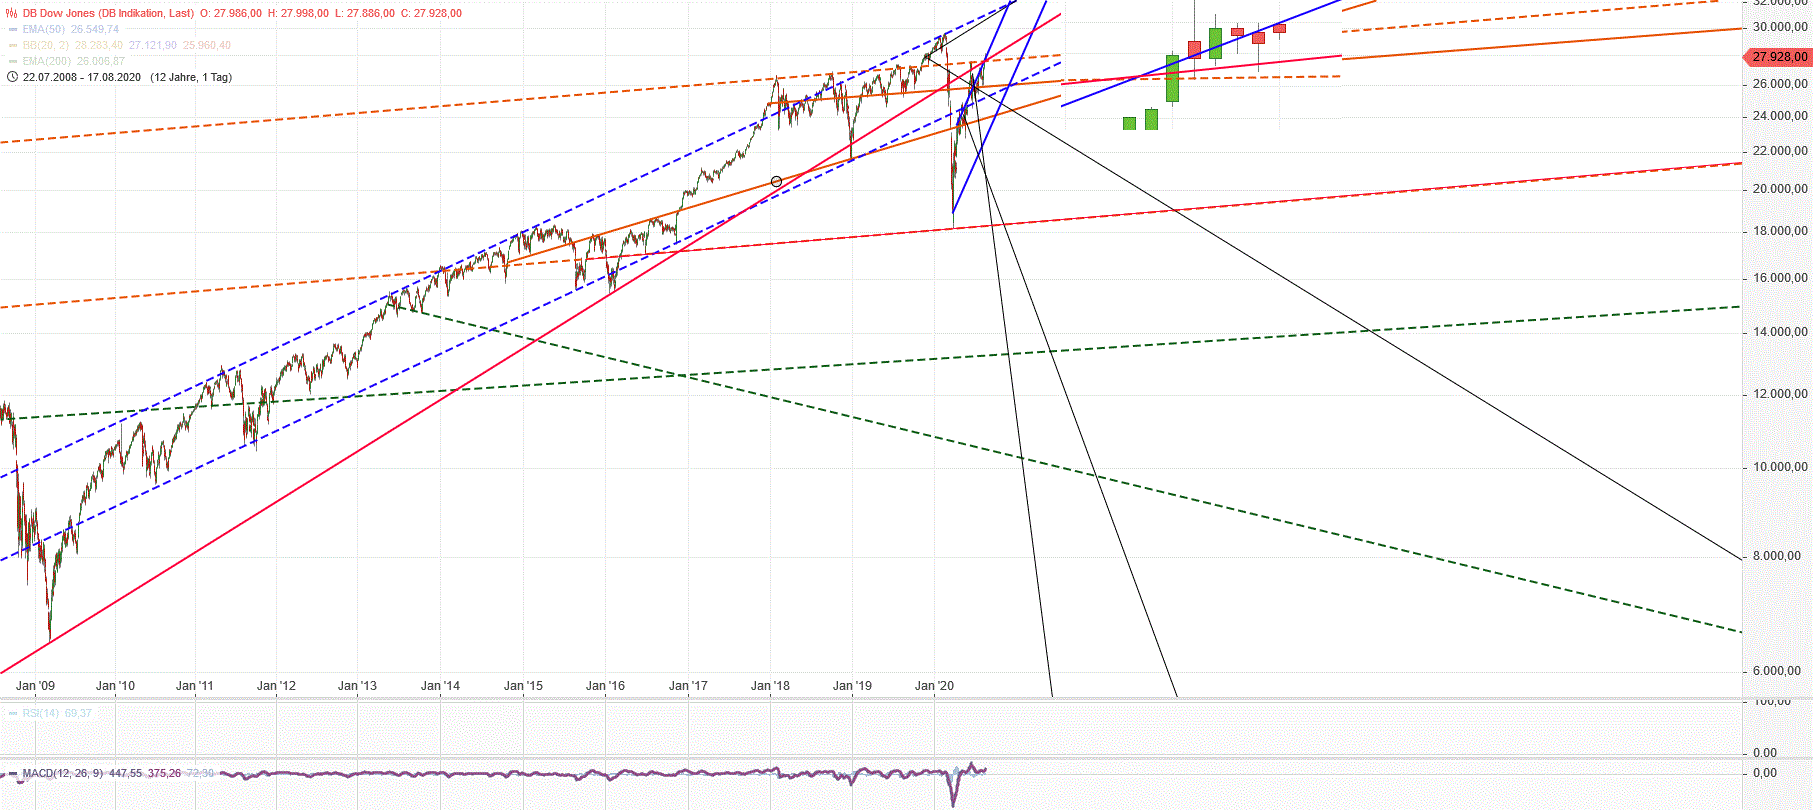Click the Jan '20 time axis label
This screenshot has height=810, width=1813.
pos(934,686)
